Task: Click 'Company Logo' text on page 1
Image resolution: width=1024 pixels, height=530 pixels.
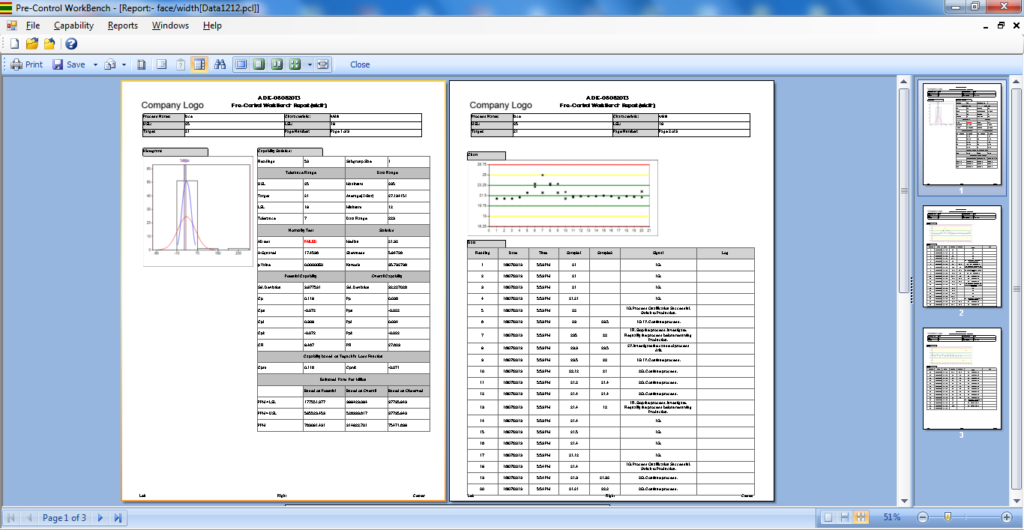Action: 172,105
